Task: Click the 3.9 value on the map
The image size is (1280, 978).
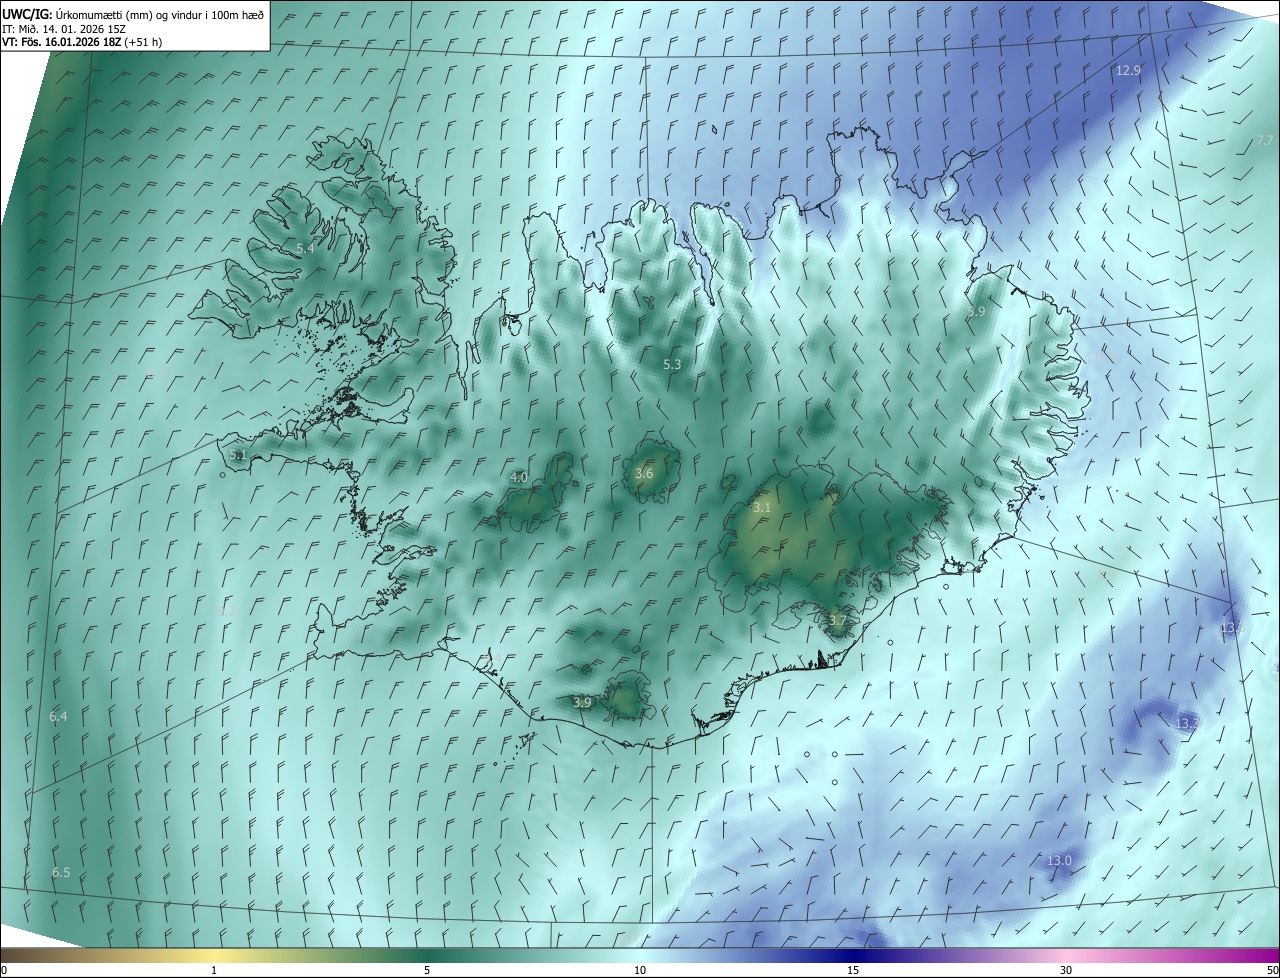Action: point(582,703)
